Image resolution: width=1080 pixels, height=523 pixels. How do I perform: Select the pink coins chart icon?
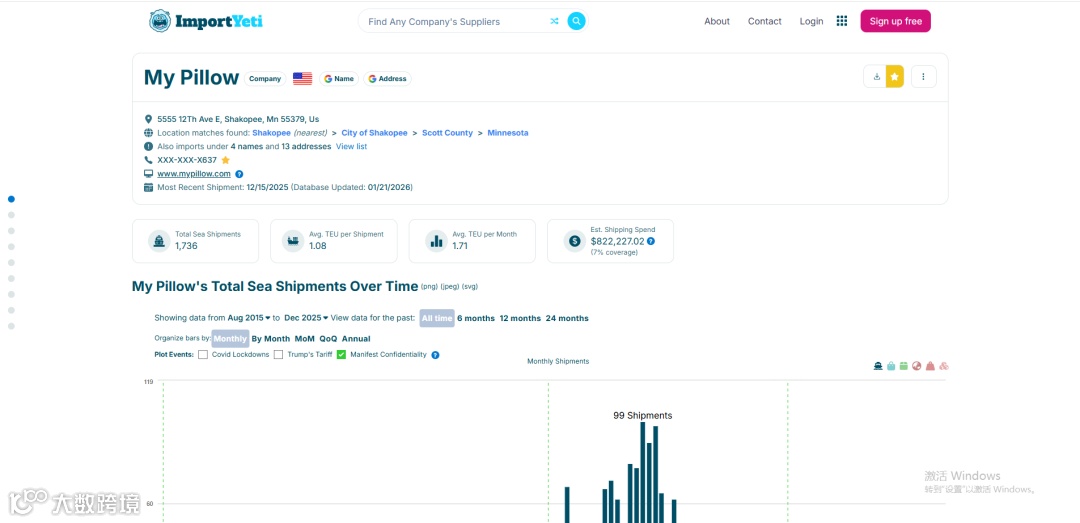(x=944, y=366)
